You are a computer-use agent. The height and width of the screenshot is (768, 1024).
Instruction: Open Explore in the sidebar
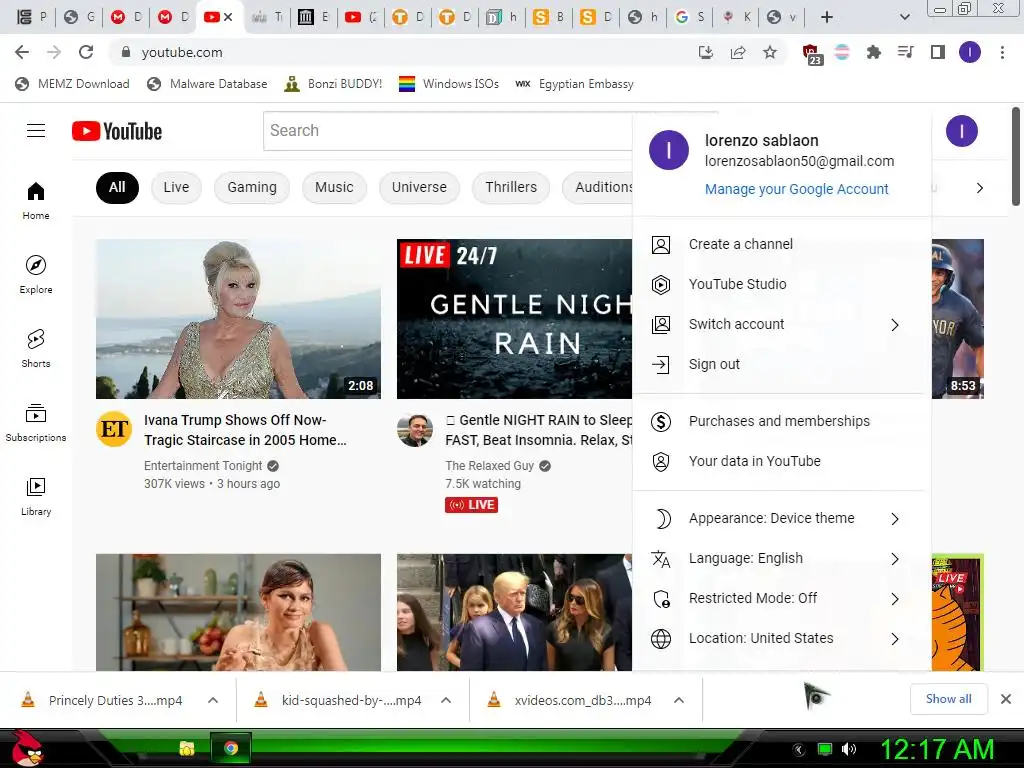[x=36, y=275]
